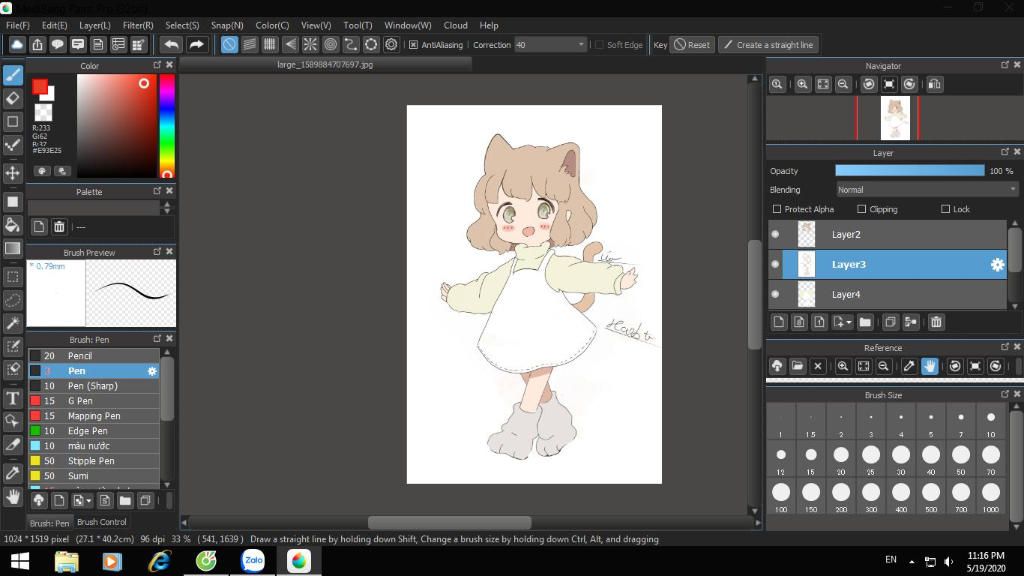Enable the Clipping checkbox

coord(861,209)
